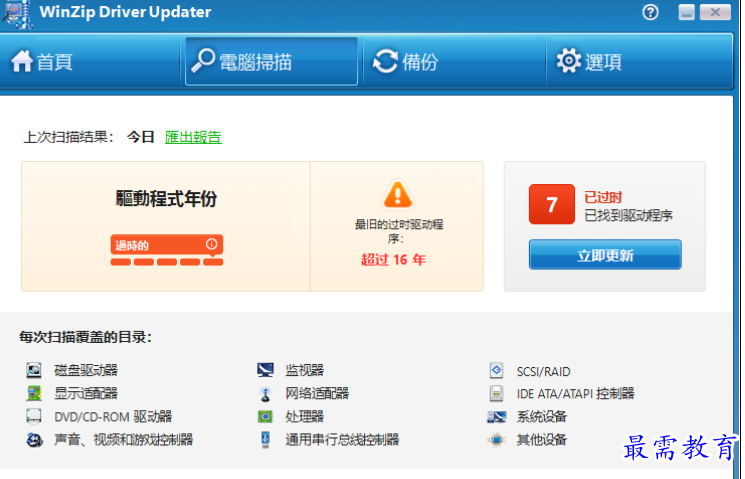Image resolution: width=745 pixels, height=479 pixels.
Task: Open the 選項 options tab
Action: coord(639,61)
